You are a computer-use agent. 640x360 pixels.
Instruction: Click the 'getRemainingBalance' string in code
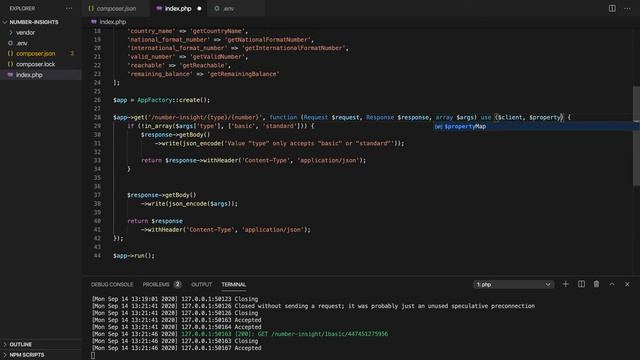click(244, 74)
